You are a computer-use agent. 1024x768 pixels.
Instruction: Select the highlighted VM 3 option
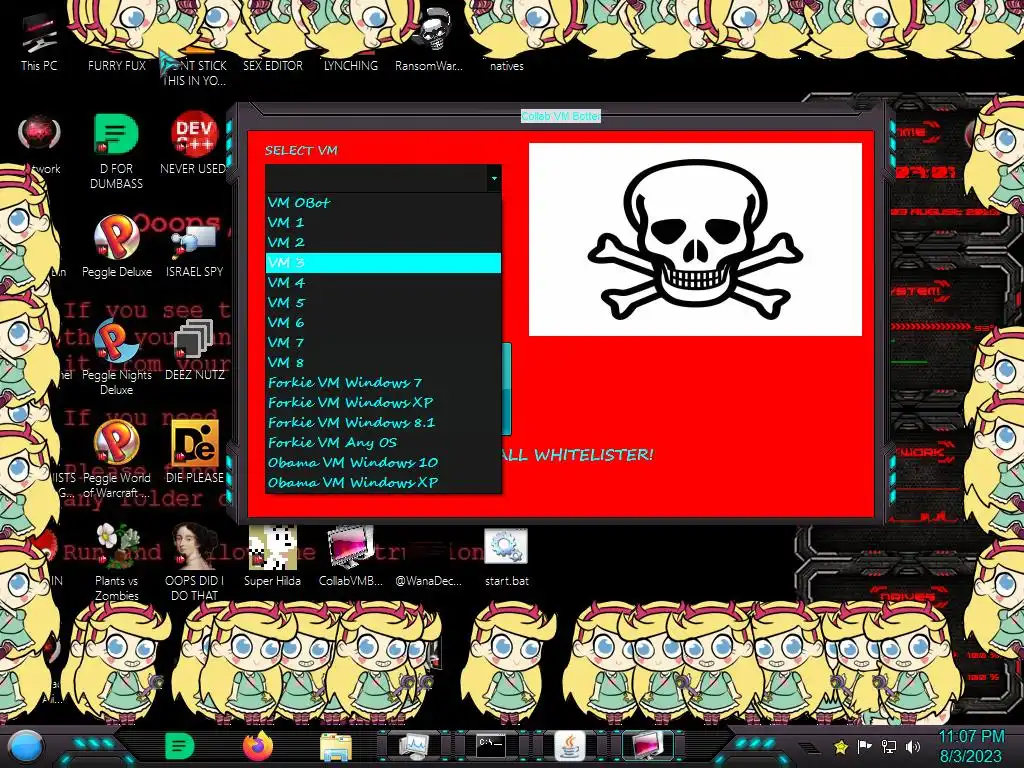[383, 263]
